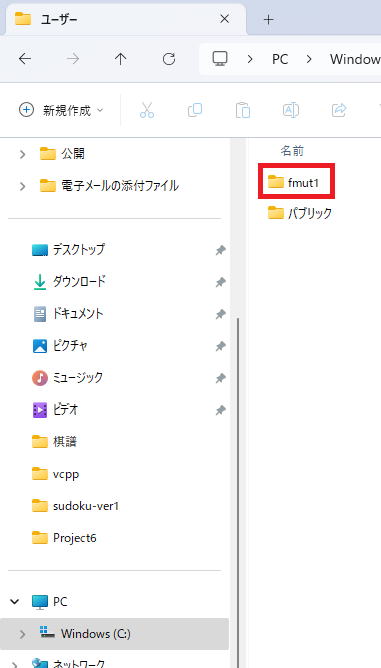Expand the 公開 folder tree node
Viewport: 381px width, 668px height.
click(23, 154)
